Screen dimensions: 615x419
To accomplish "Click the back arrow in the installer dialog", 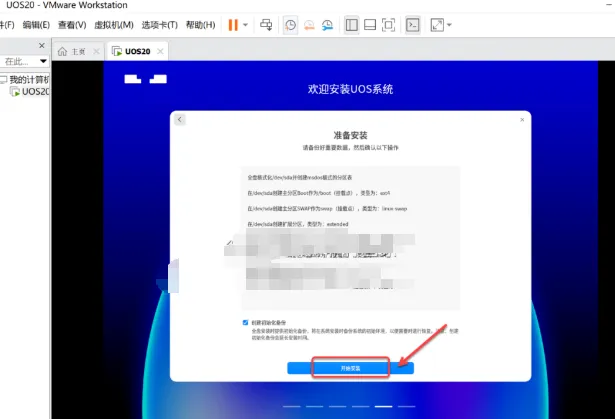I will [180, 119].
